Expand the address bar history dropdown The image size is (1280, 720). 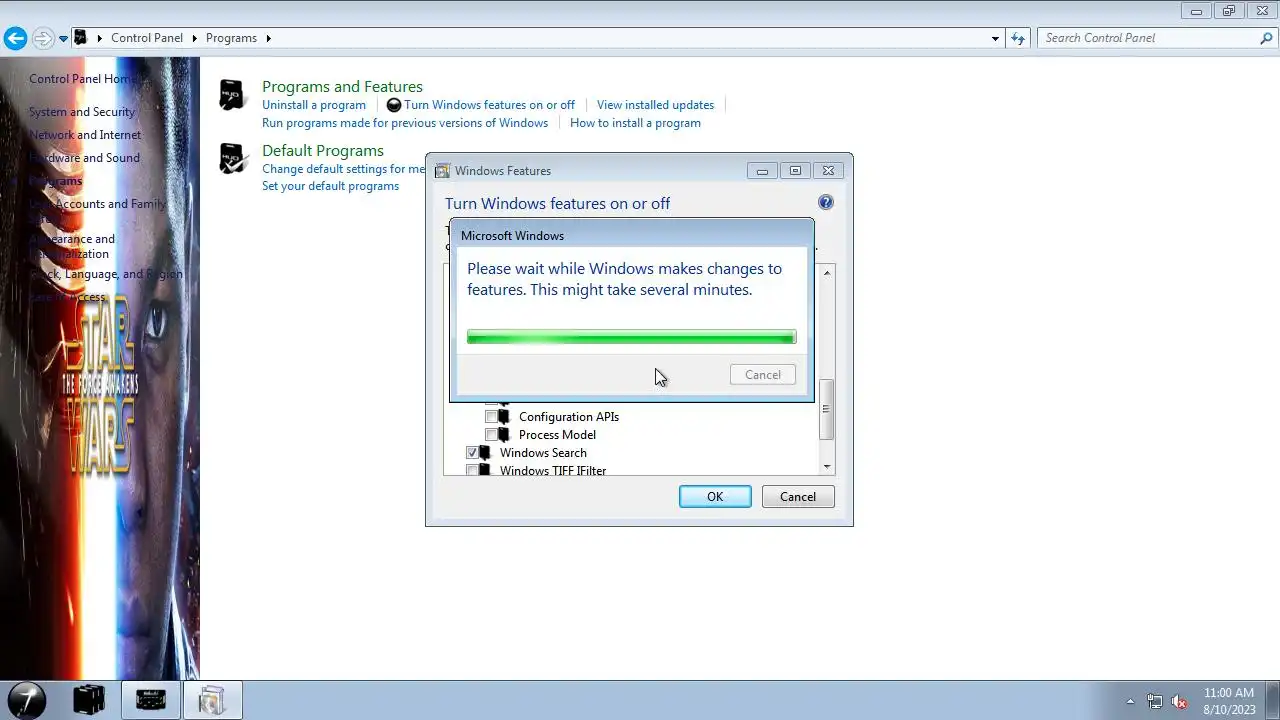[995, 38]
